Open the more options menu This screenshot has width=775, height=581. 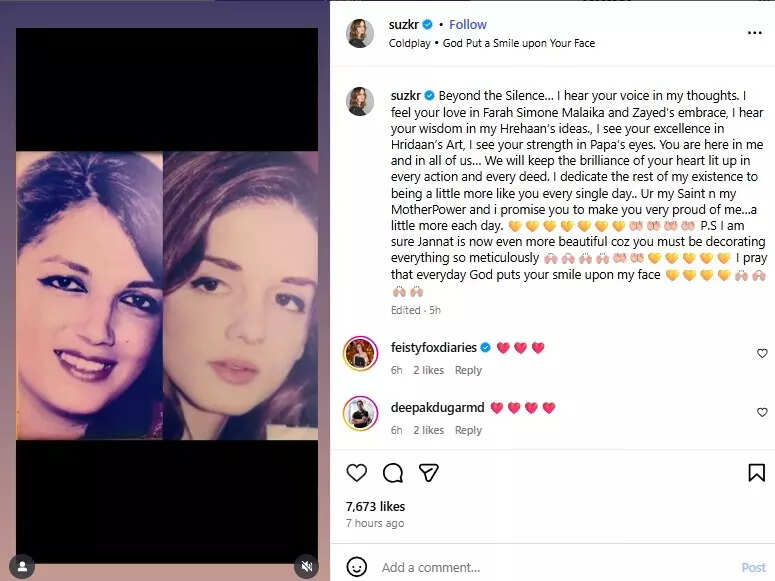pyautogui.click(x=755, y=33)
